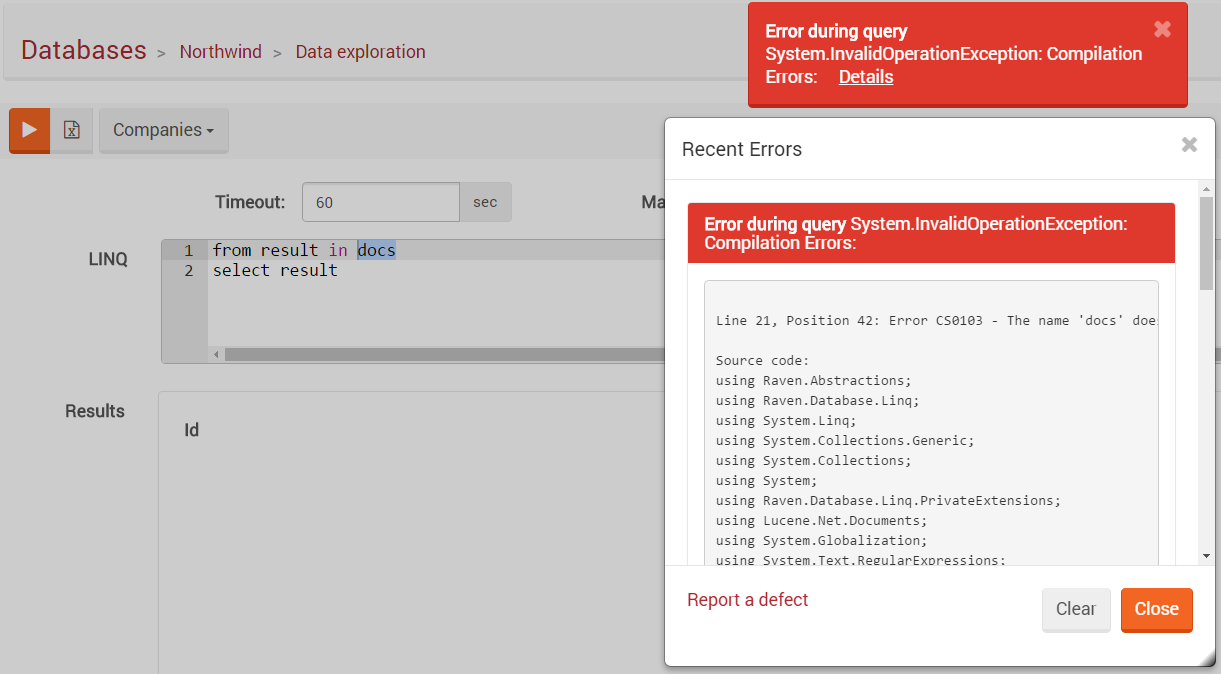Click scroll-up arrow in errors dialog
Viewport: 1221px width, 674px height.
tap(1206, 188)
